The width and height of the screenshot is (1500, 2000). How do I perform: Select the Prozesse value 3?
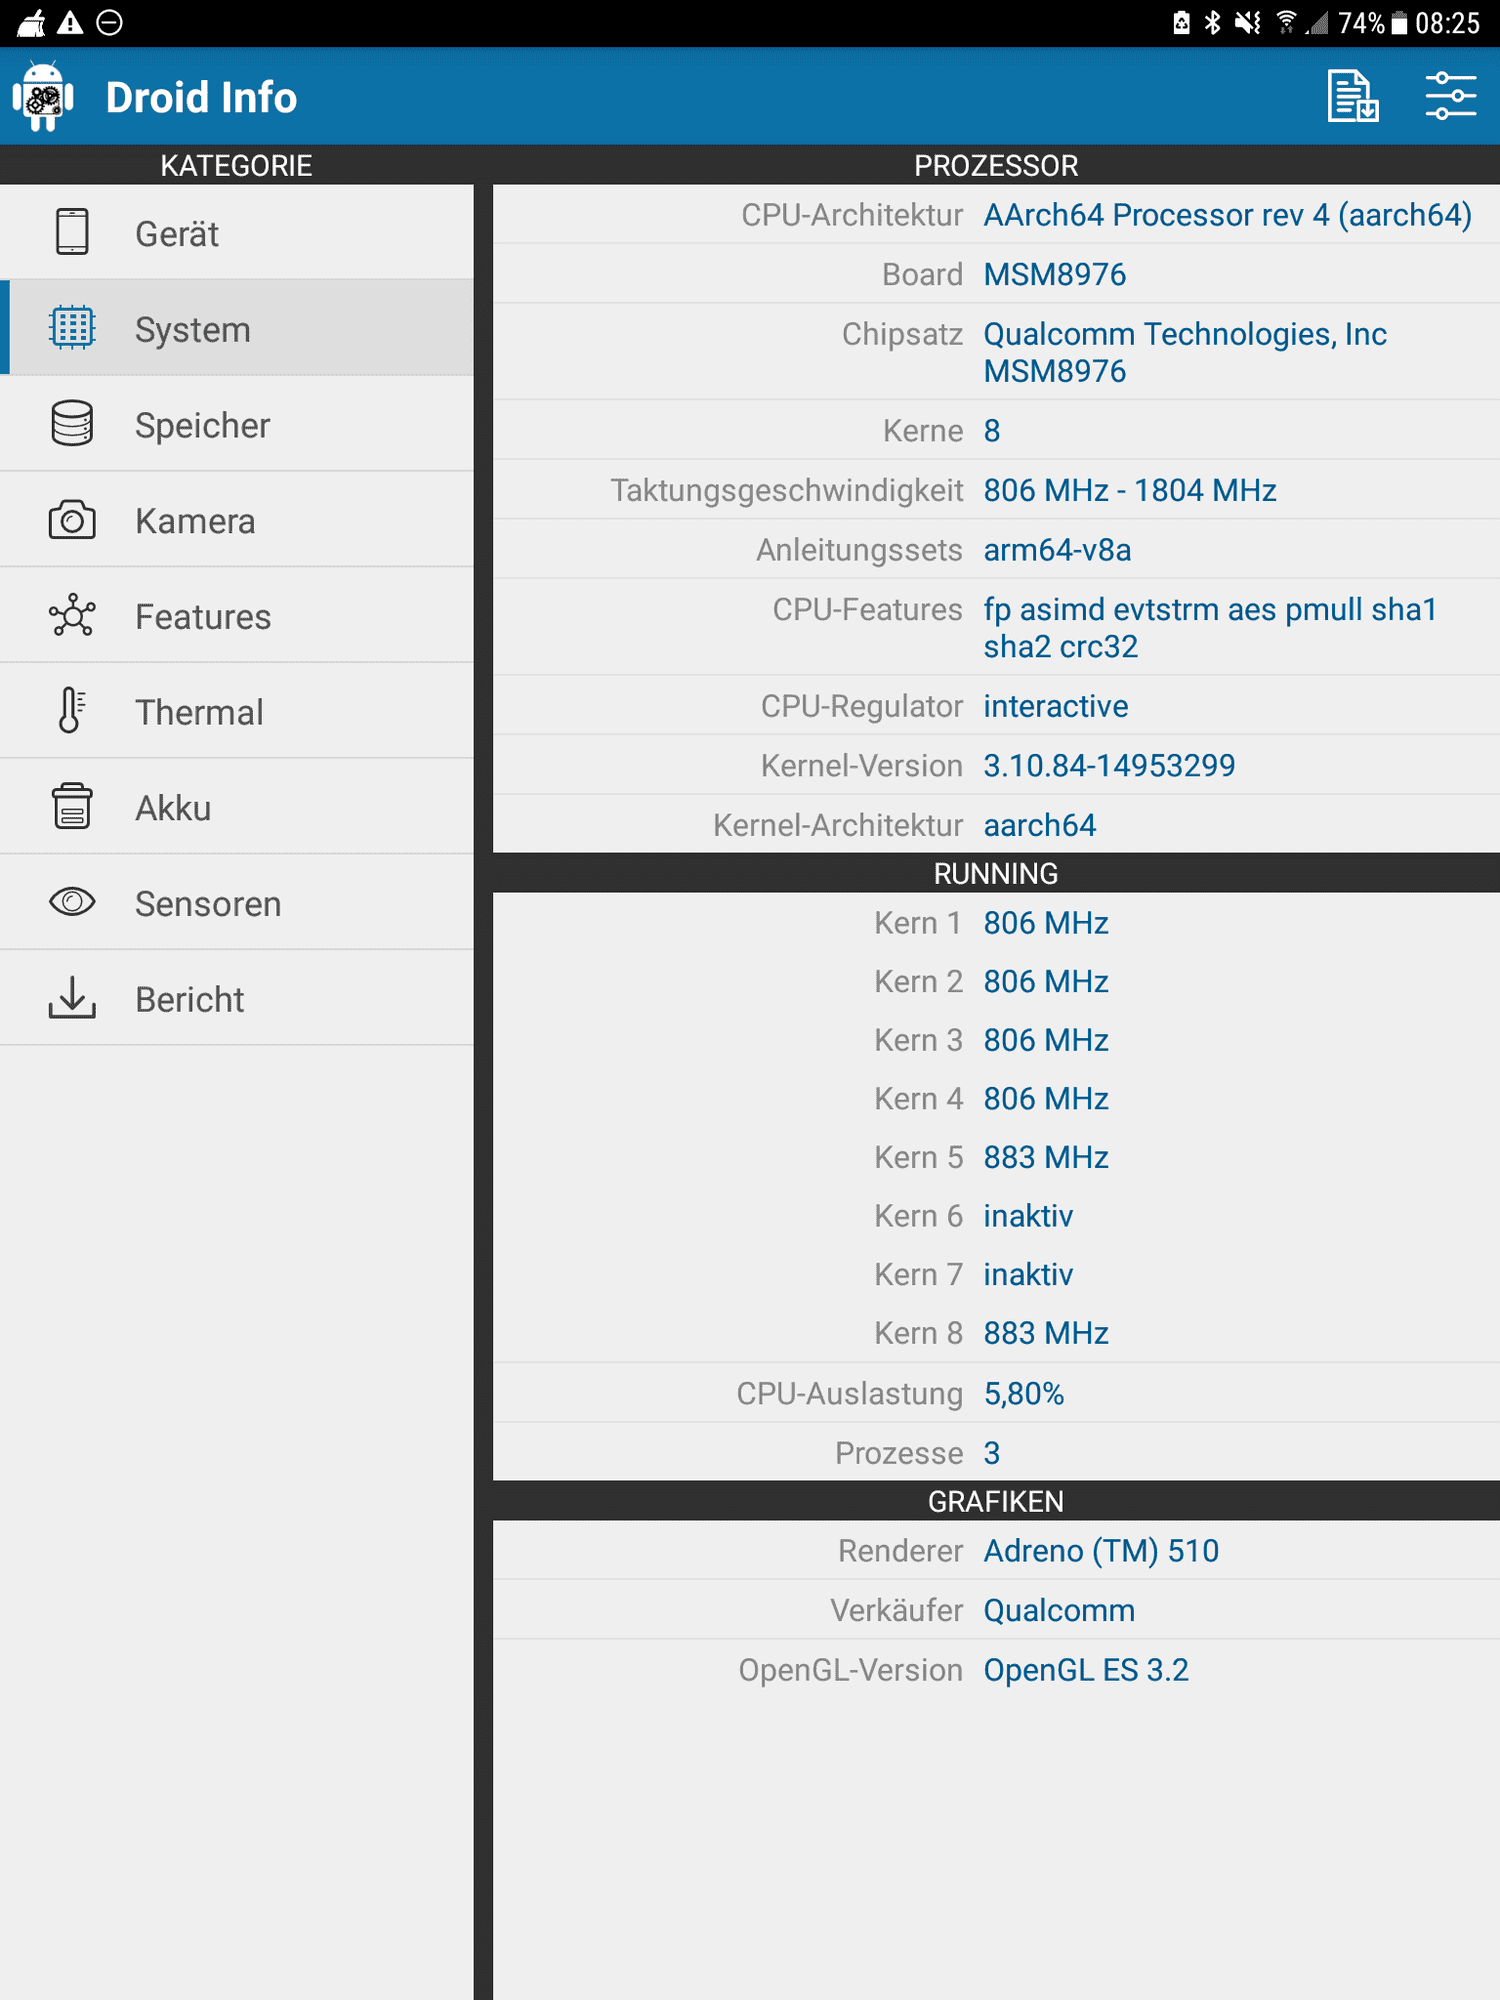click(991, 1452)
